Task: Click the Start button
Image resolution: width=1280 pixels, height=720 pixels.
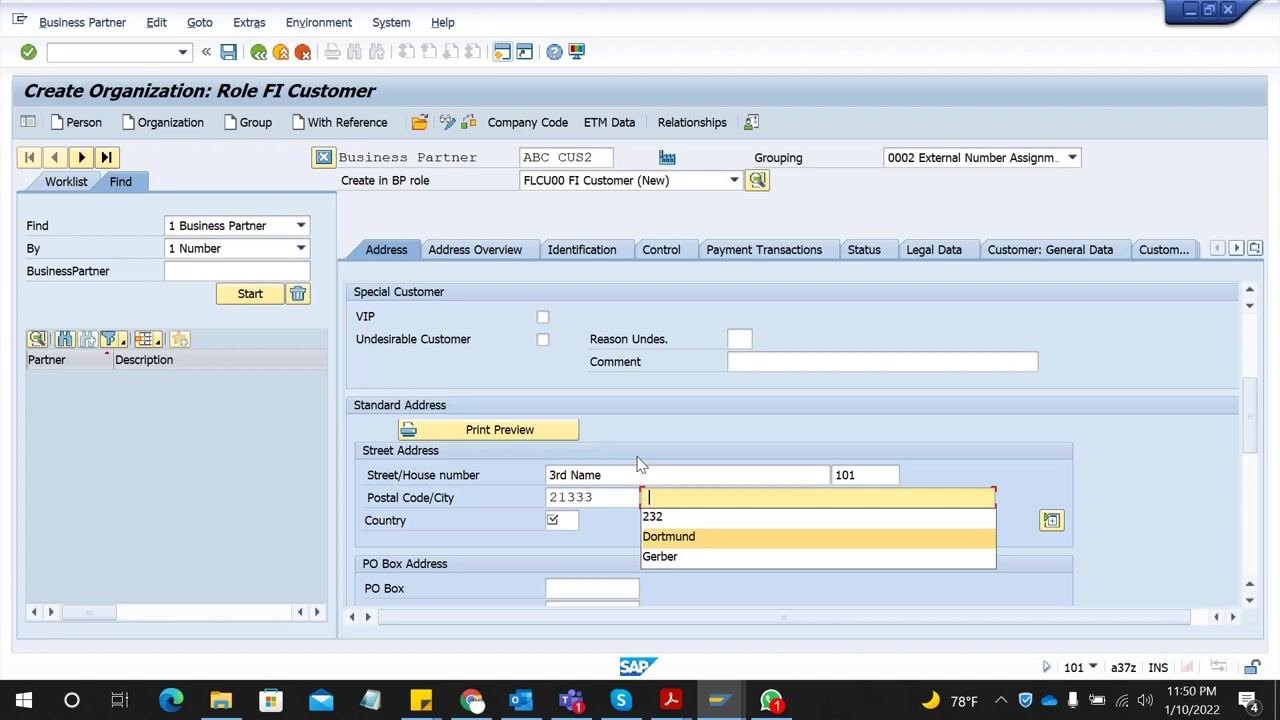Action: point(250,293)
